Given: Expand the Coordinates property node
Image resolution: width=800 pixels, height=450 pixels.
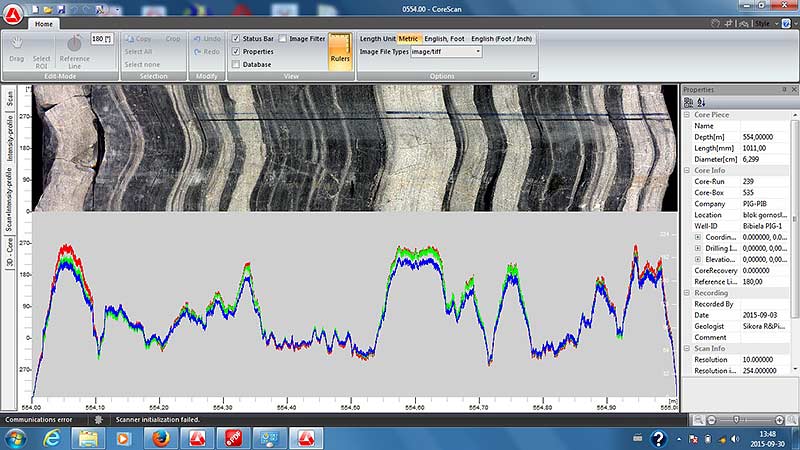Looking at the screenshot, I should click(698, 237).
